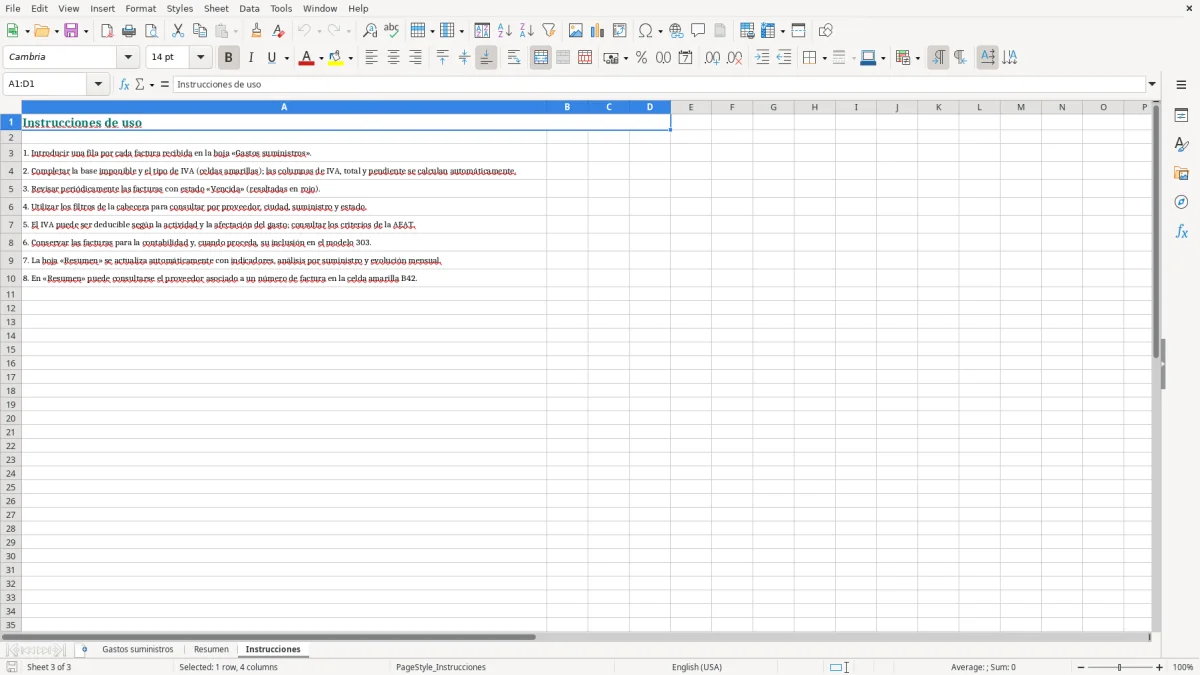Set left-to-right paragraph direction
Viewport: 1200px width, 675px height.
coord(938,58)
